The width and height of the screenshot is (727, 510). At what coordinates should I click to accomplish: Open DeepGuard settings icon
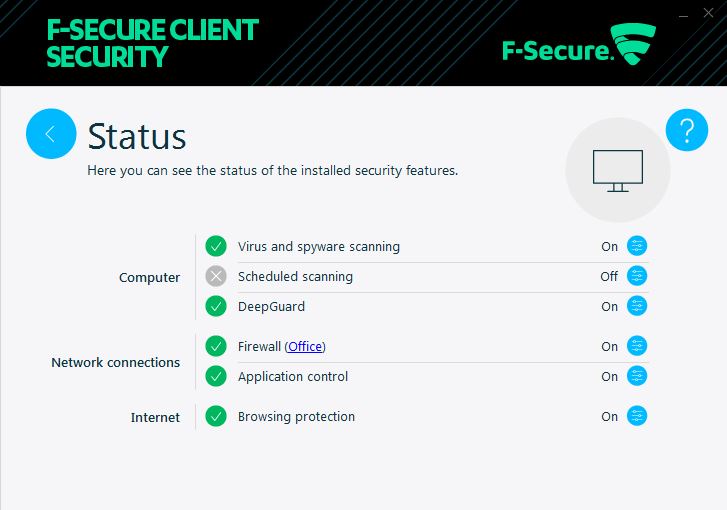tap(637, 306)
